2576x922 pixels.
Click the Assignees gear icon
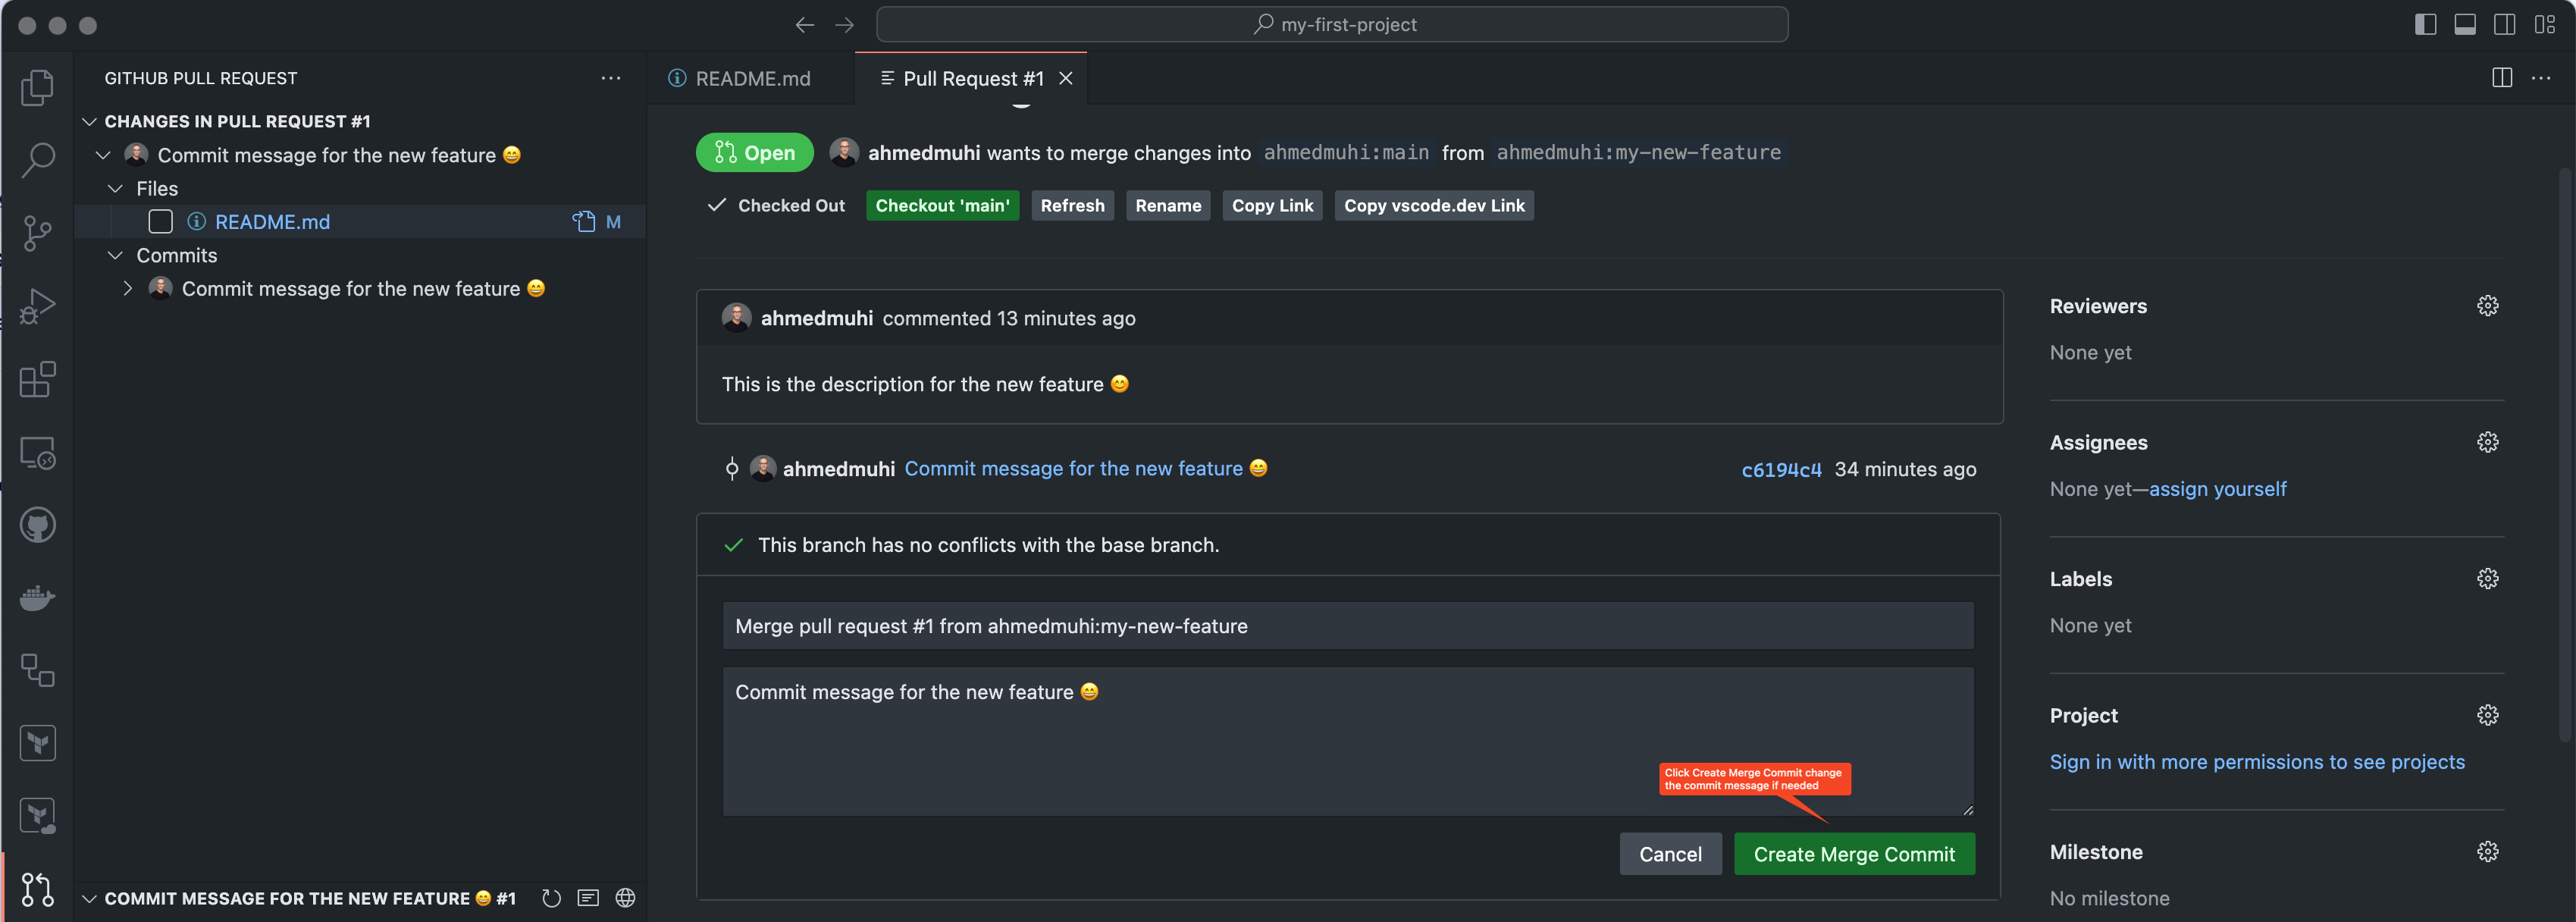(x=2487, y=442)
